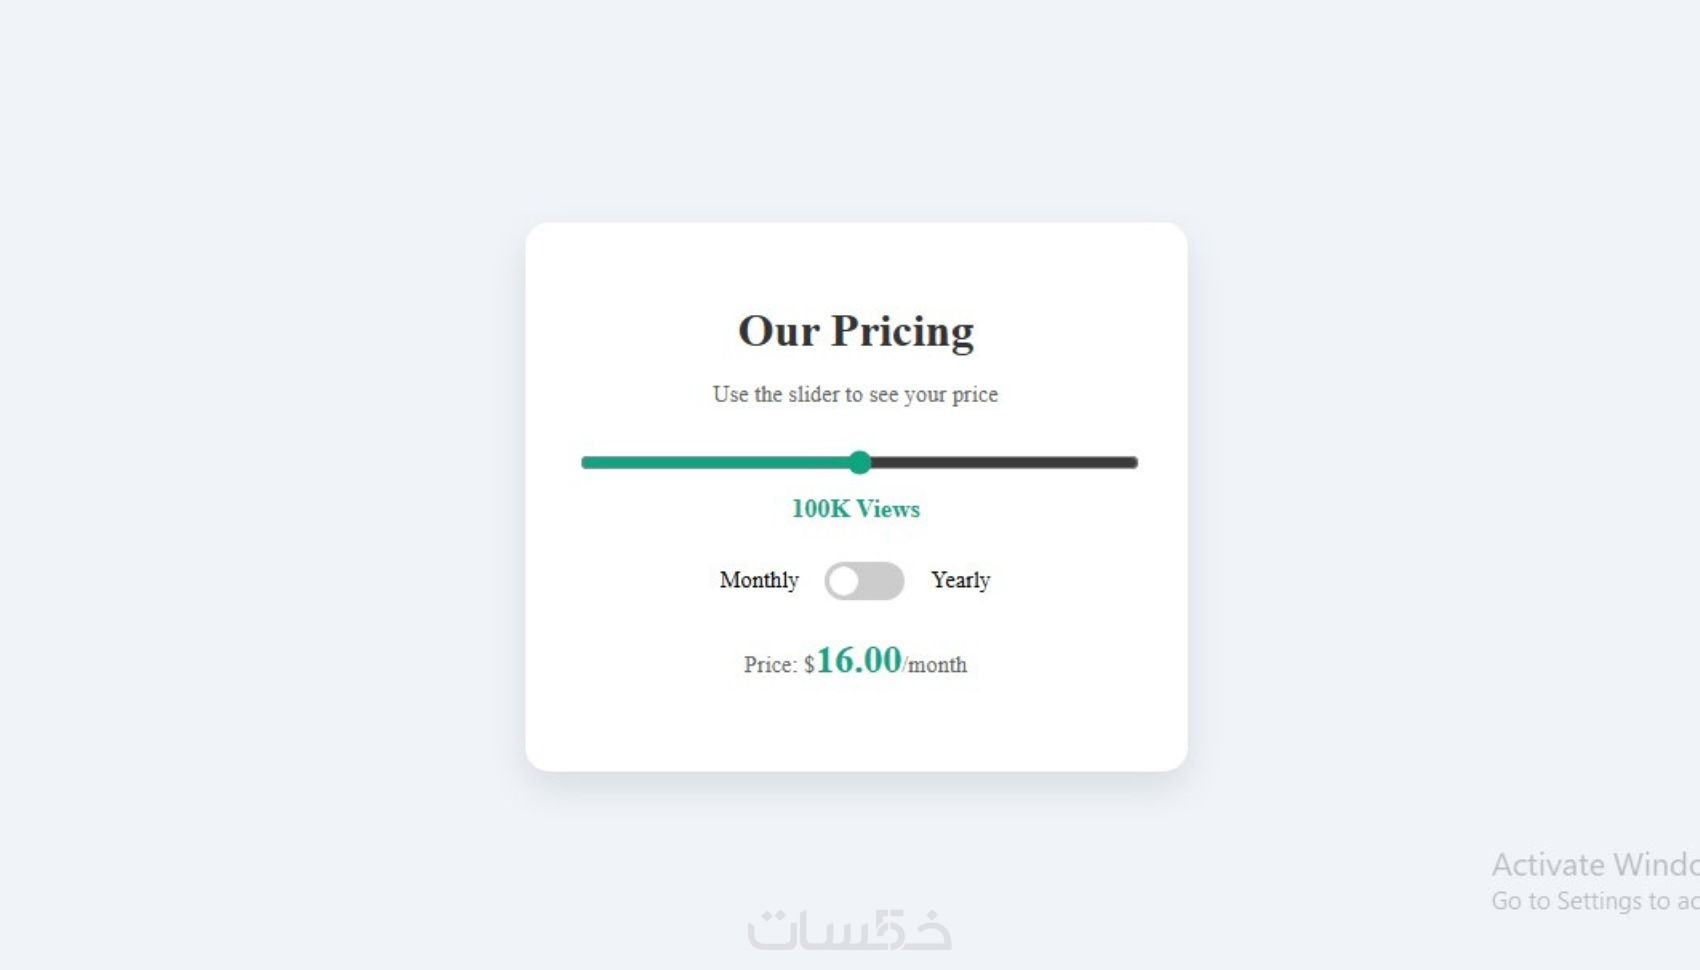Select the Monthly billing label

[x=759, y=580]
